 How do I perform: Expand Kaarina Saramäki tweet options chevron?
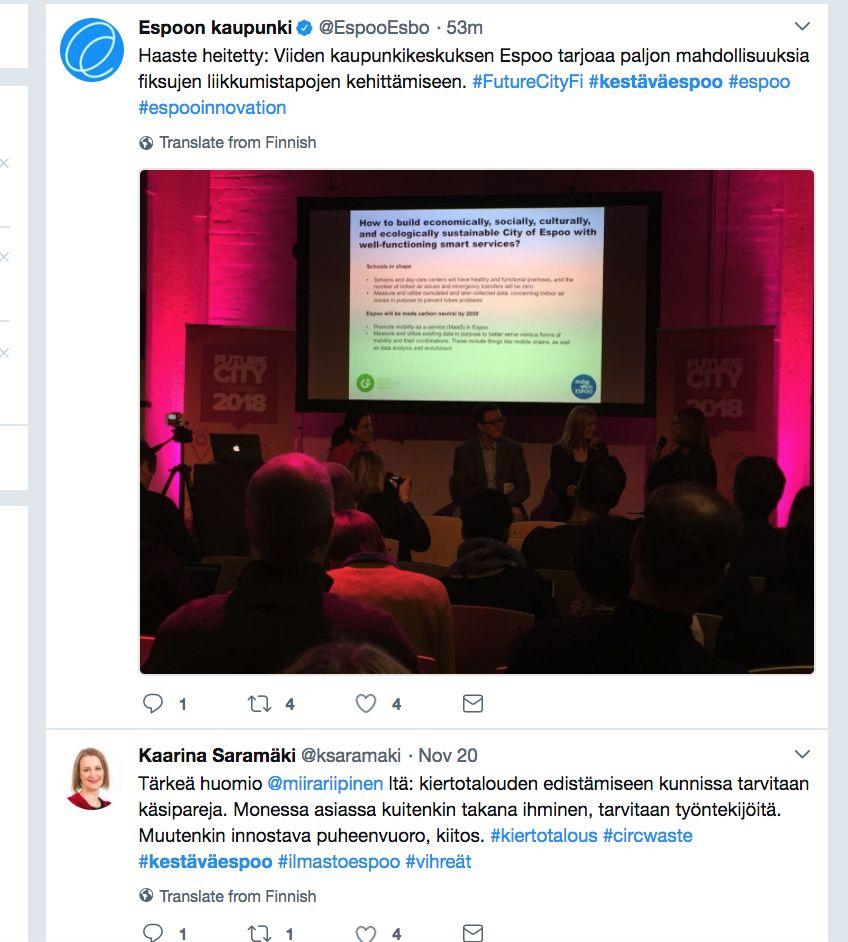coord(802,754)
